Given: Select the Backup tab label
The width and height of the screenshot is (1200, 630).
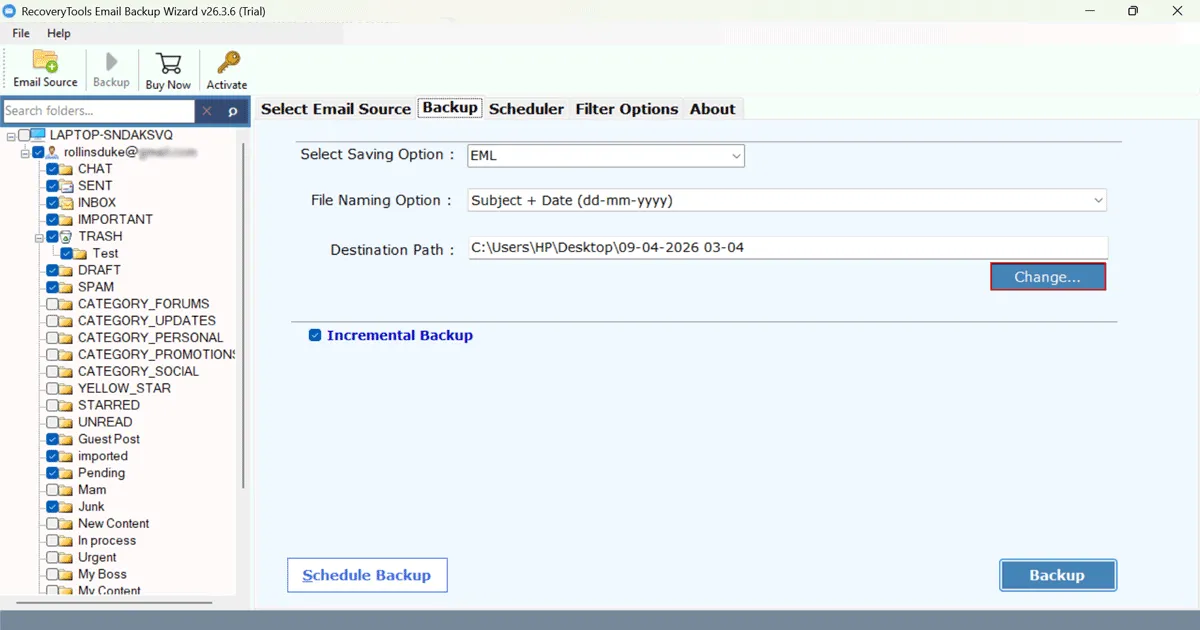Looking at the screenshot, I should (x=450, y=107).
